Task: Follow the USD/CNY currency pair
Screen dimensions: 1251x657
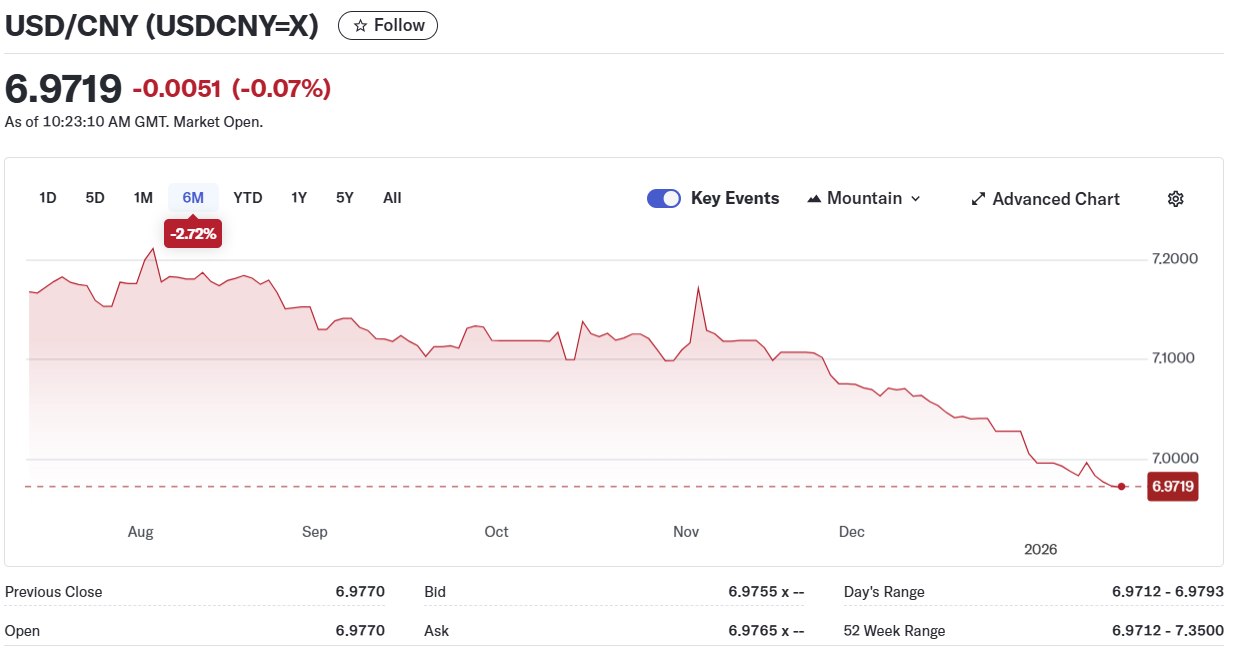Action: [388, 26]
